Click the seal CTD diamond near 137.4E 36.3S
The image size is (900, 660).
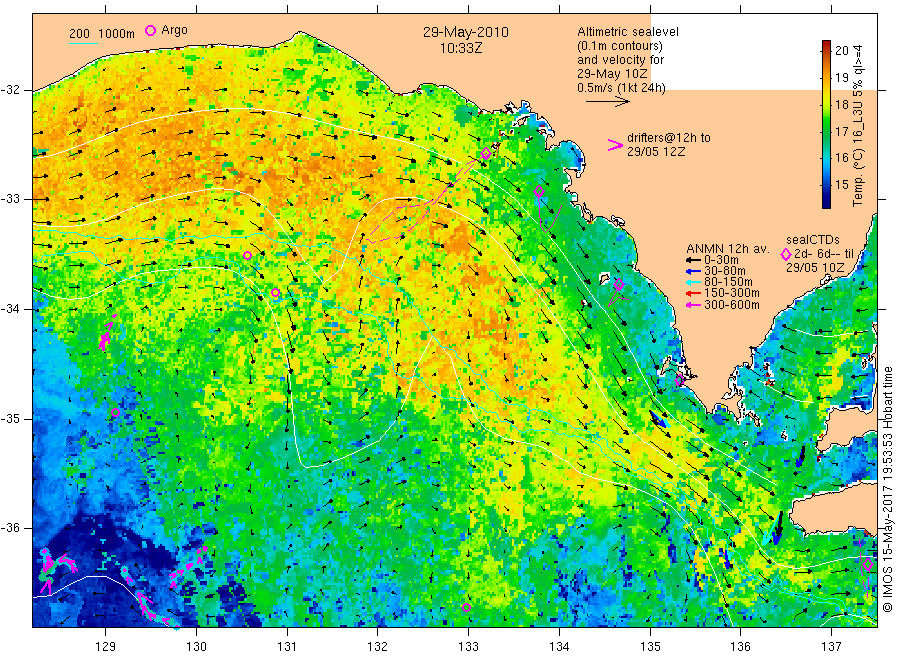click(x=868, y=565)
